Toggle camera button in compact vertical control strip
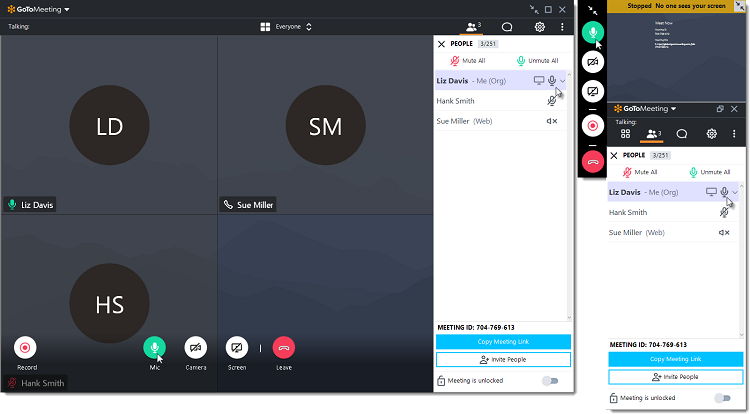750x414 pixels. pyautogui.click(x=593, y=62)
